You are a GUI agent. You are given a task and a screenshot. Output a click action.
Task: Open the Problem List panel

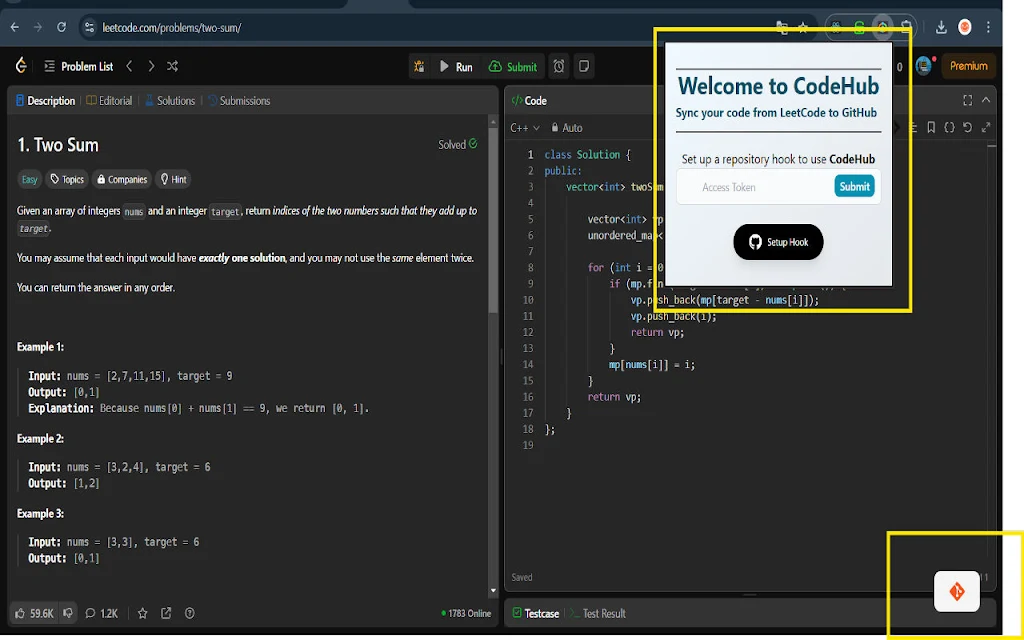(x=78, y=66)
